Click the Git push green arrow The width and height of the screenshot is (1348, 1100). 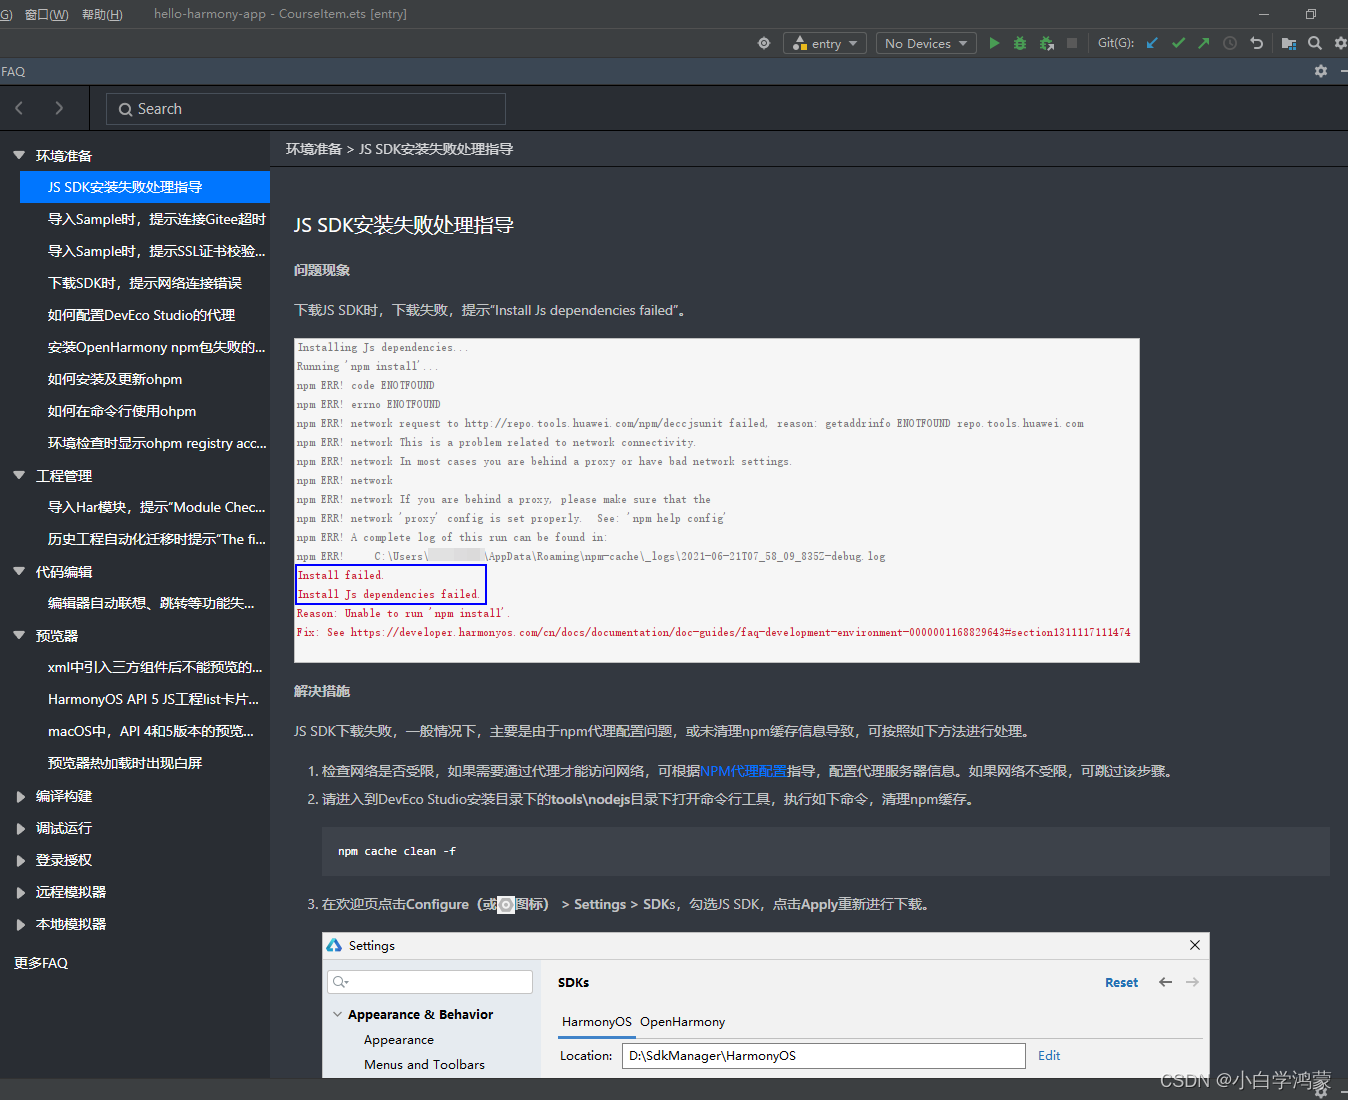click(x=1204, y=43)
